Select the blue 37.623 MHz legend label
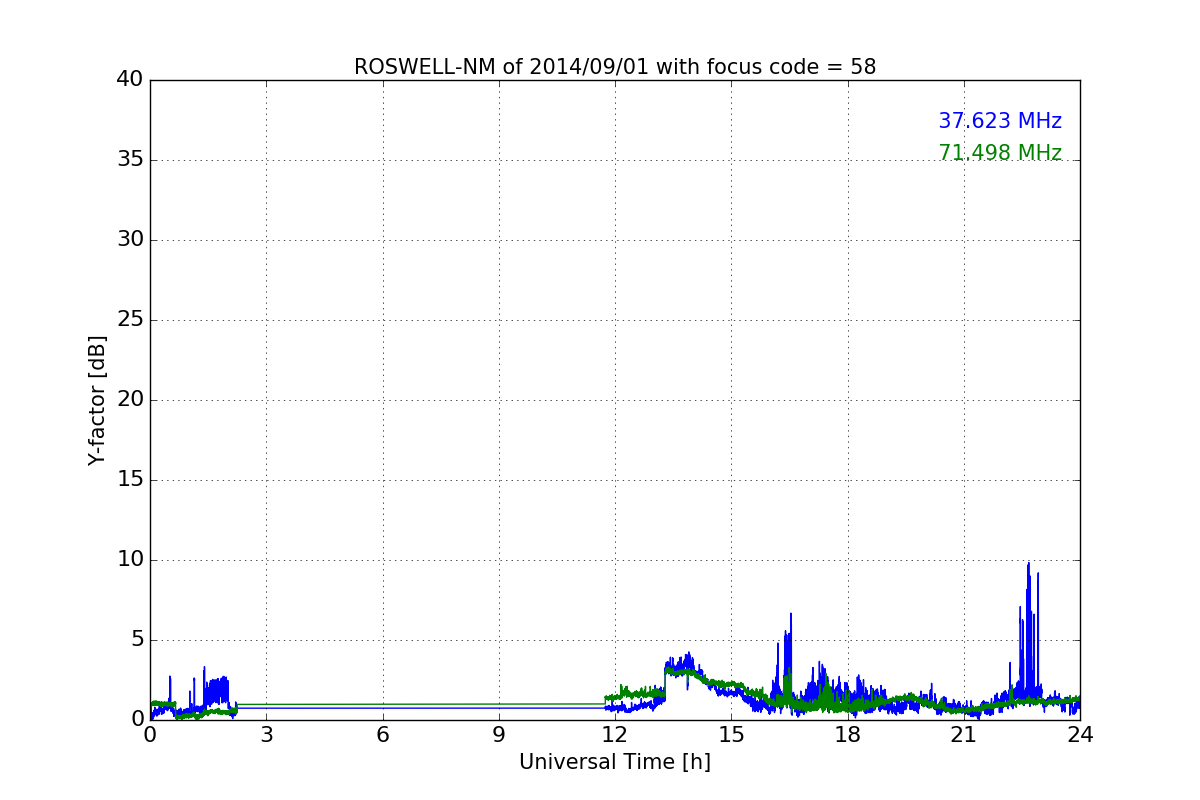This screenshot has height=800, width=1200. tap(1000, 121)
